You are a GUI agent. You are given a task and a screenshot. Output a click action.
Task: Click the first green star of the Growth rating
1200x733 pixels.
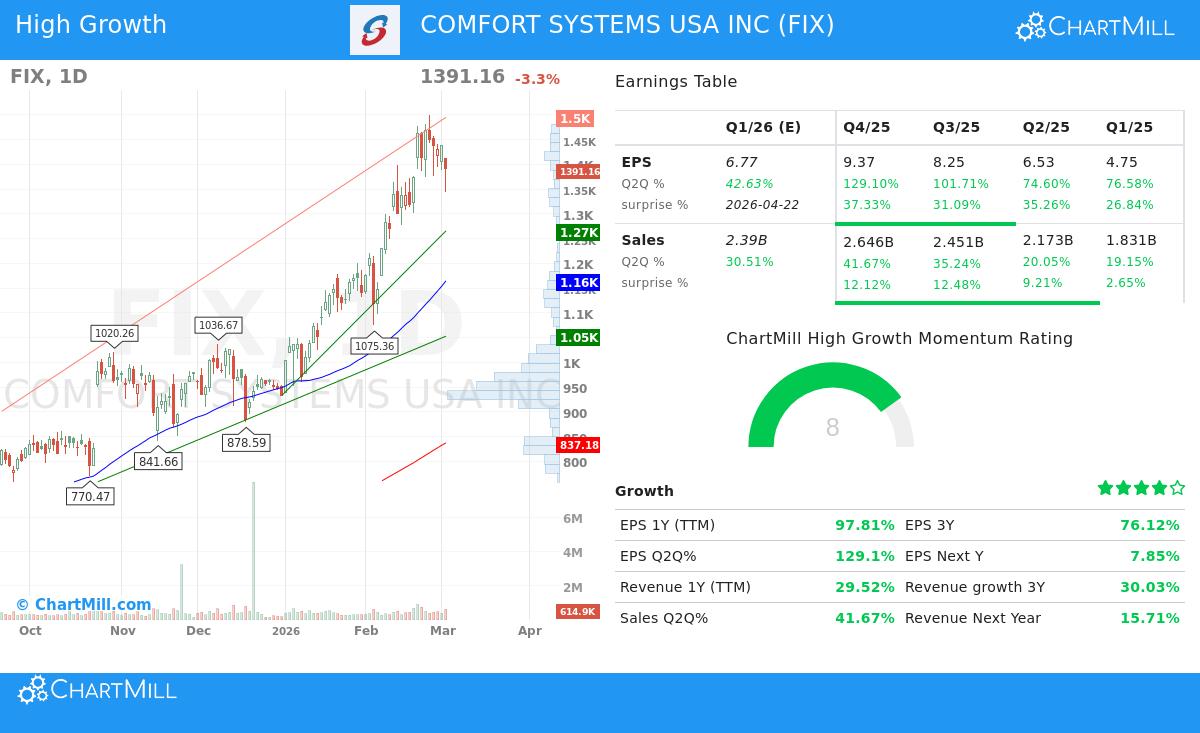(x=1105, y=487)
